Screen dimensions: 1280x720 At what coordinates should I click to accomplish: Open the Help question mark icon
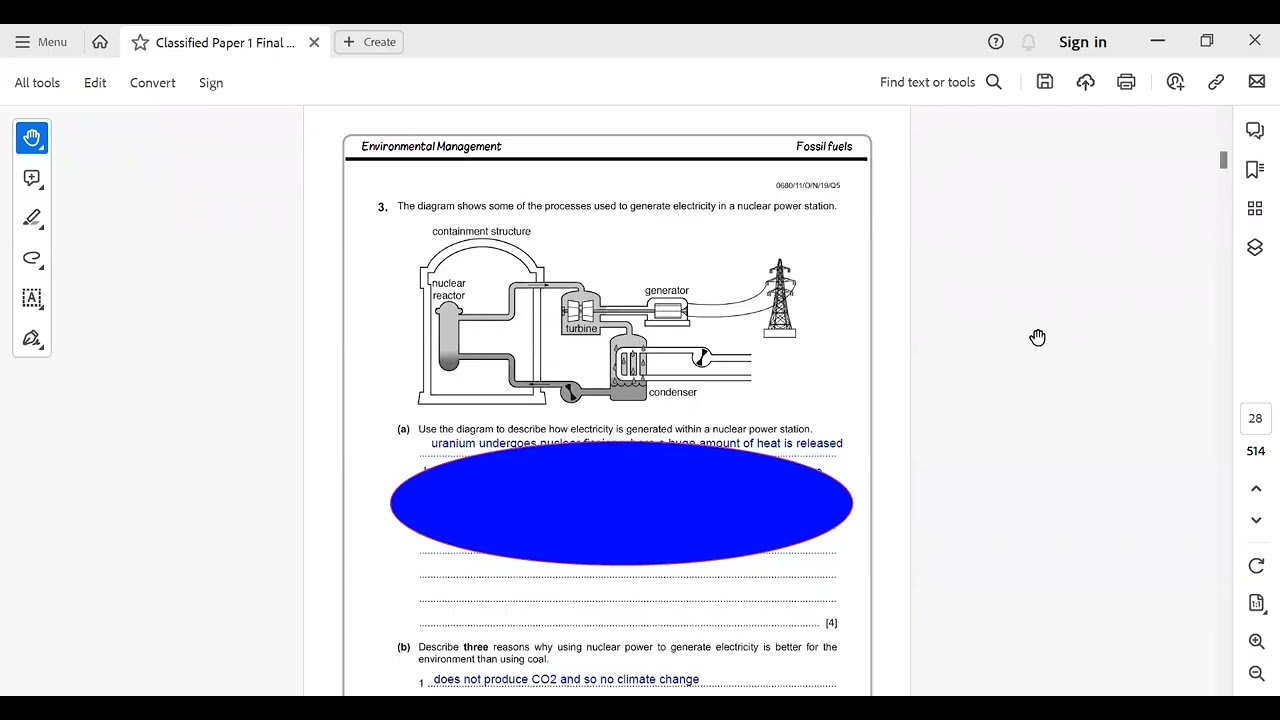995,42
